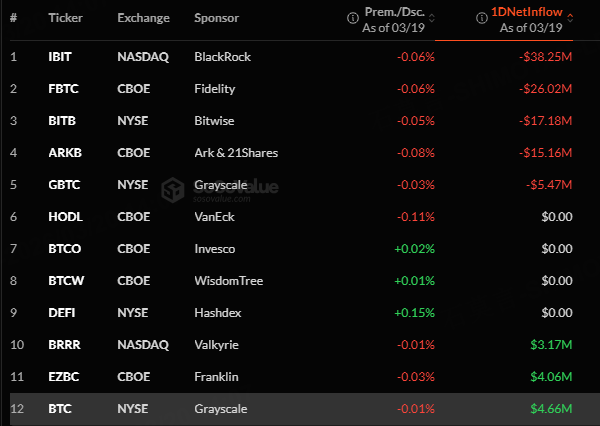Image resolution: width=600 pixels, height=426 pixels.
Task: Click the BTCW ticker
Action: [x=63, y=281]
